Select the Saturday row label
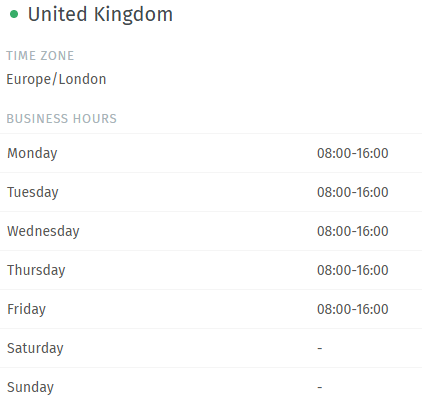 (x=35, y=349)
